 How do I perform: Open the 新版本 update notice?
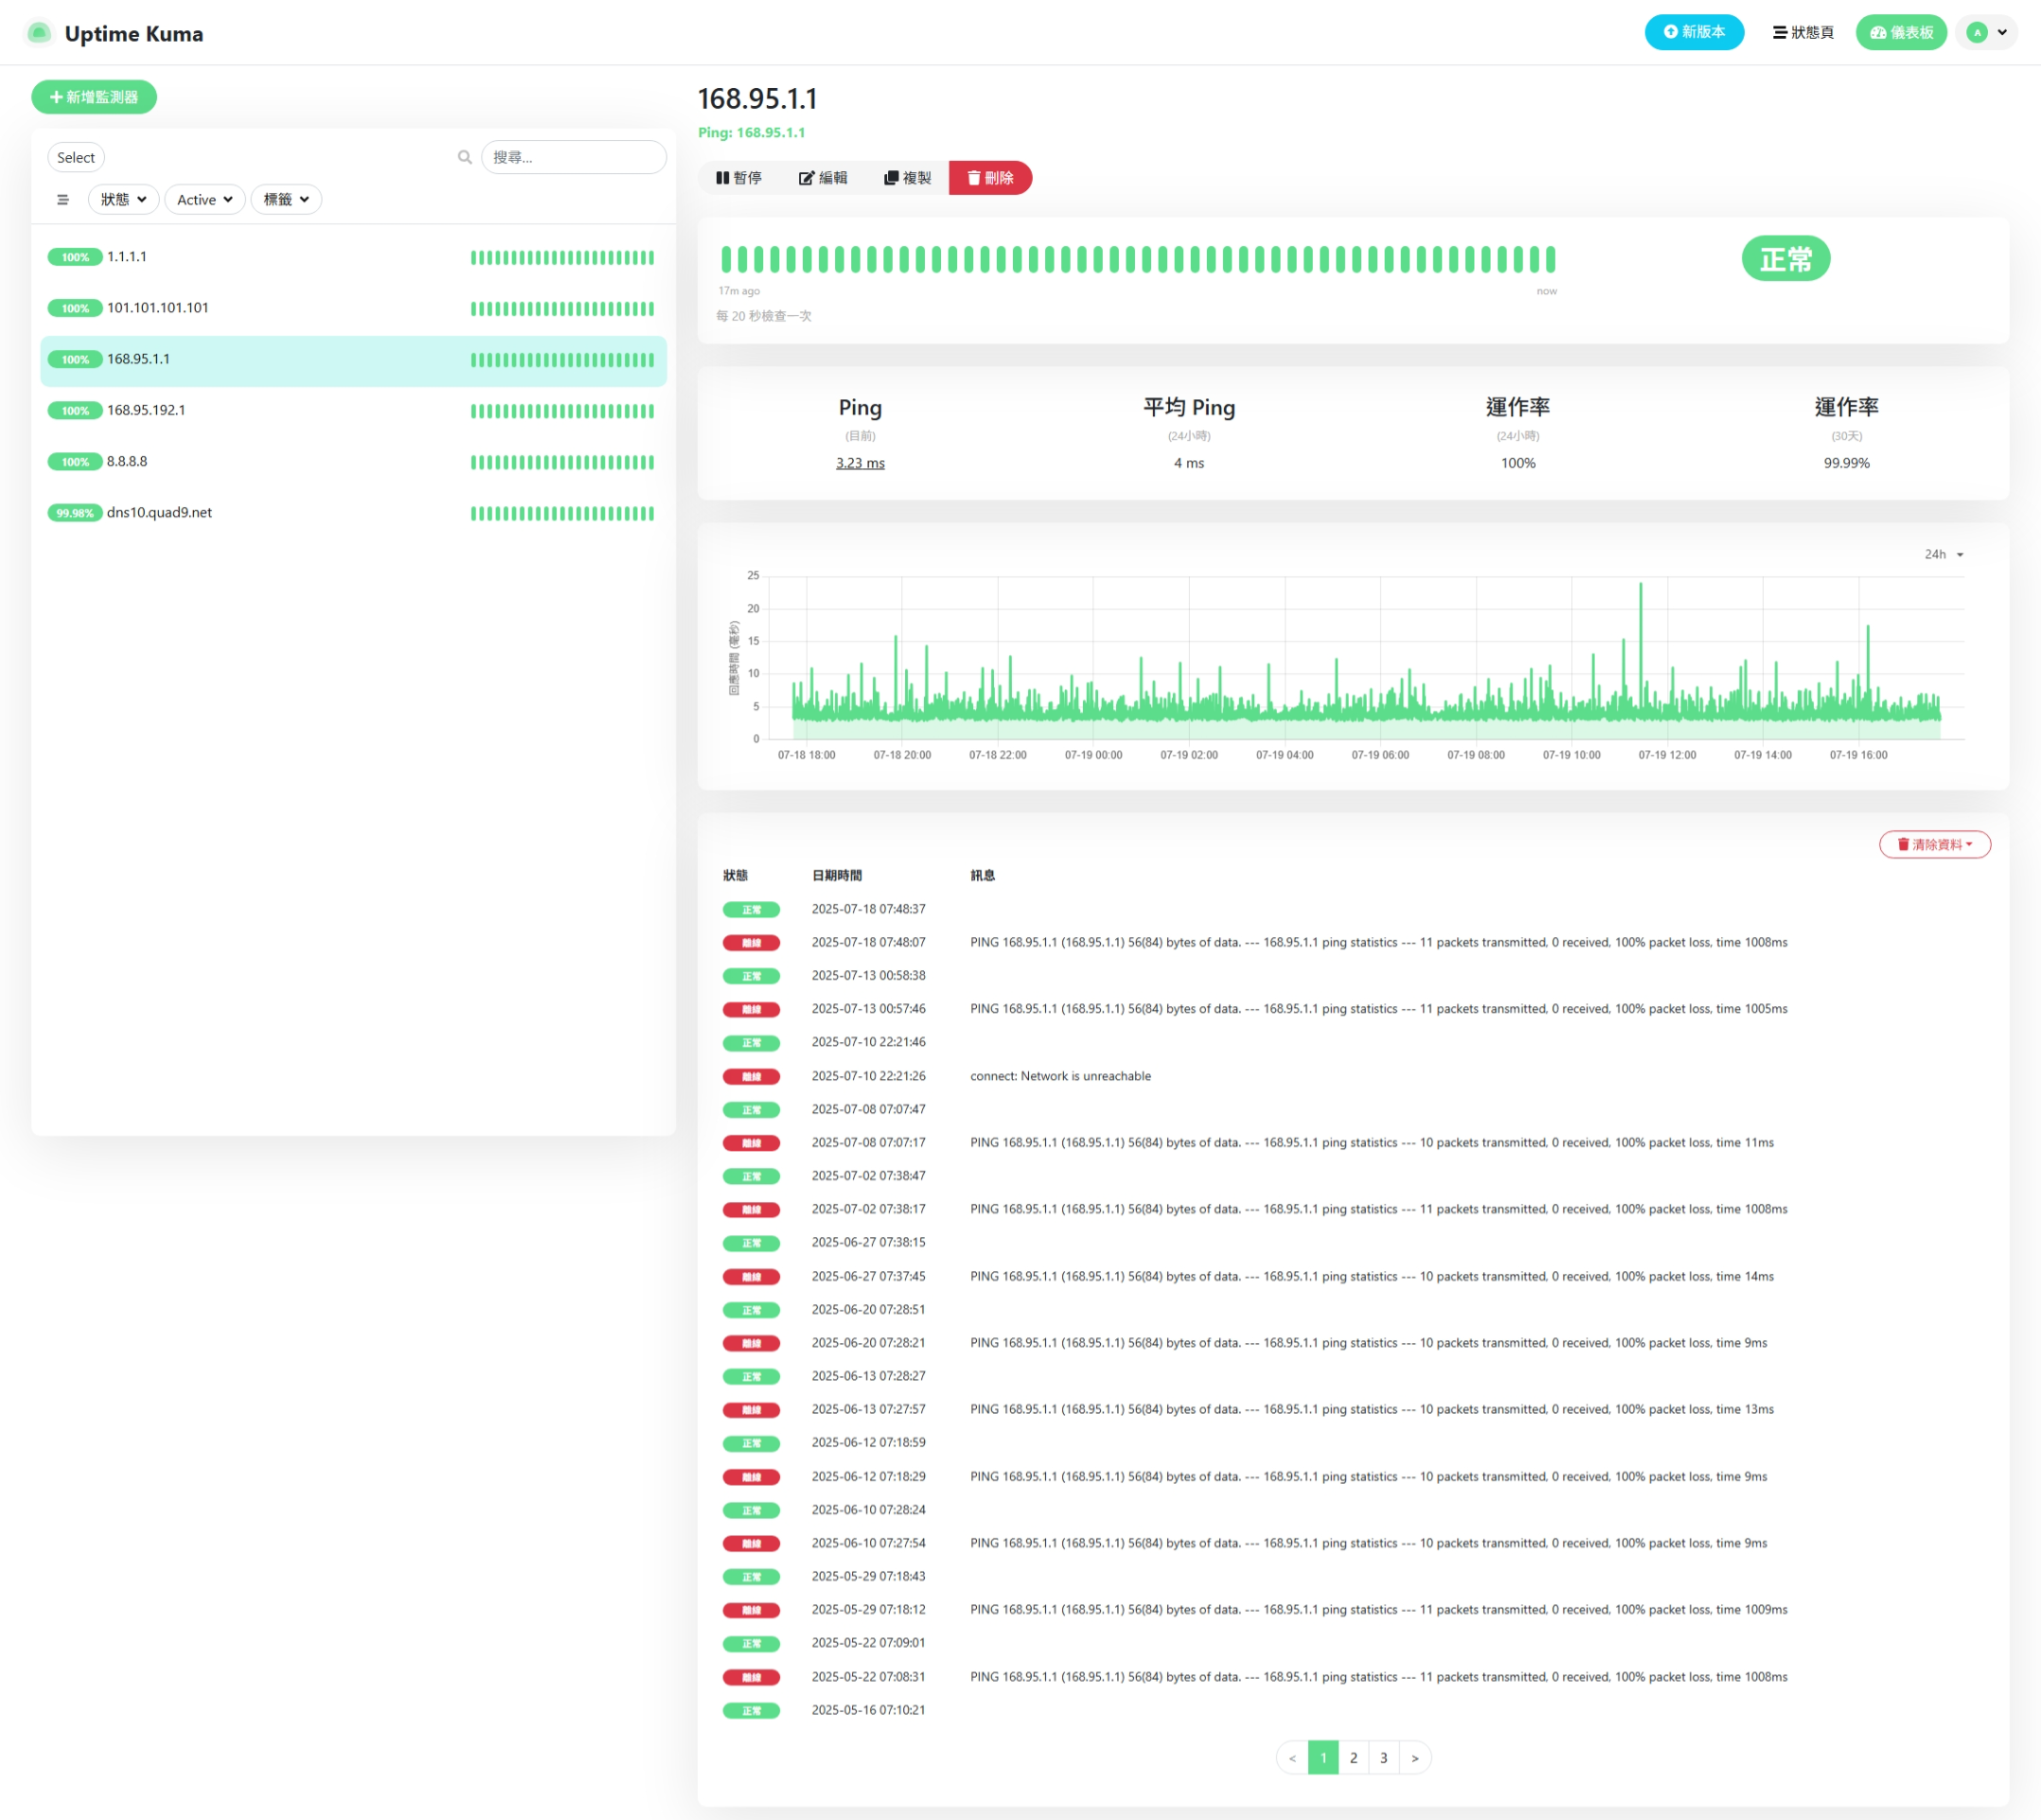(x=1693, y=32)
